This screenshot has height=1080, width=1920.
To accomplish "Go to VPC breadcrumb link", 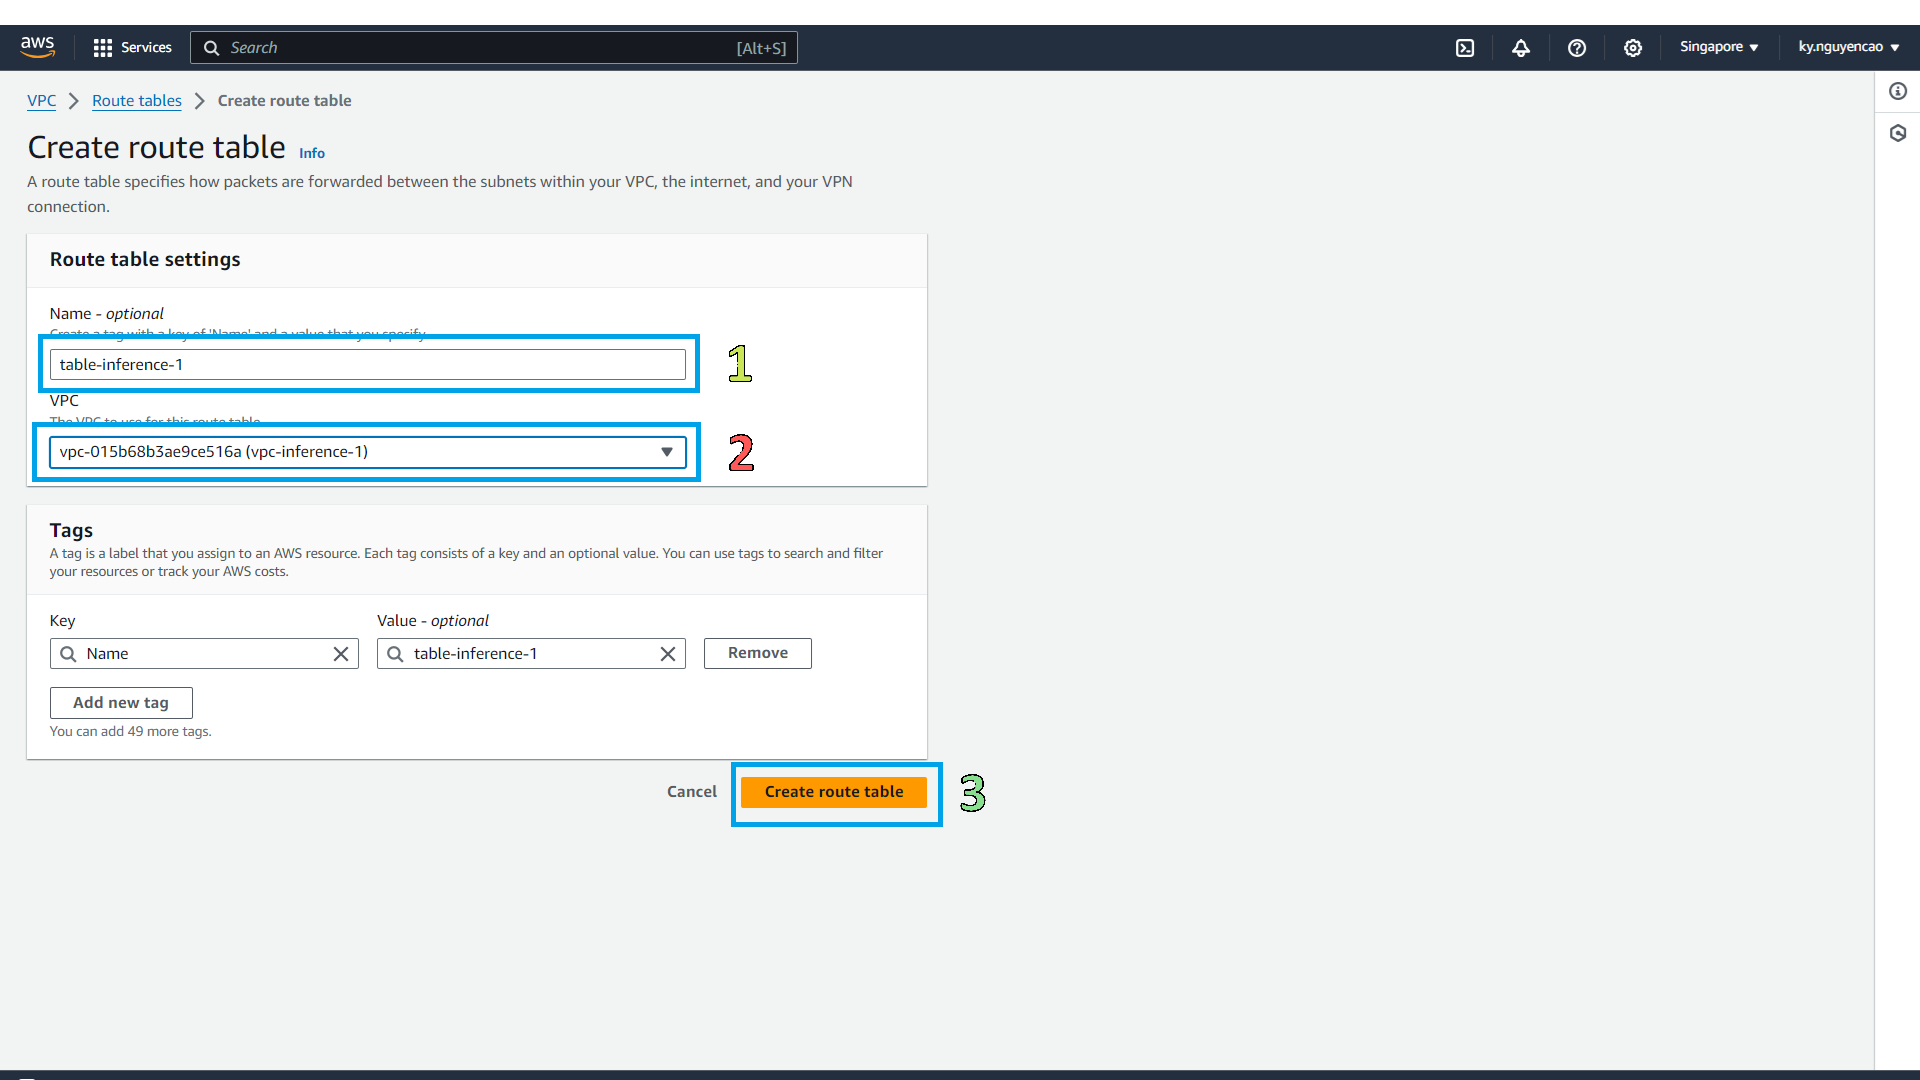I will tap(42, 101).
